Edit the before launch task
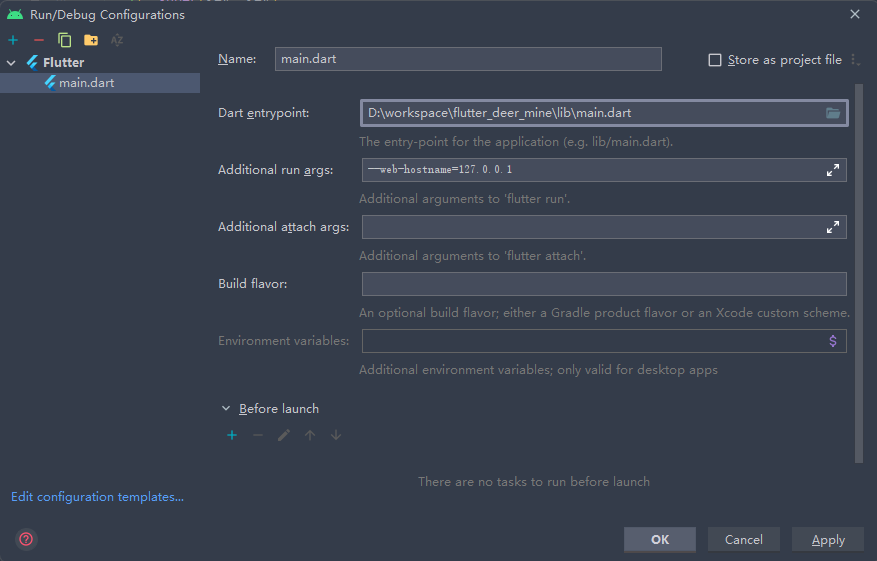Screen dimensions: 877x561 click(284, 435)
